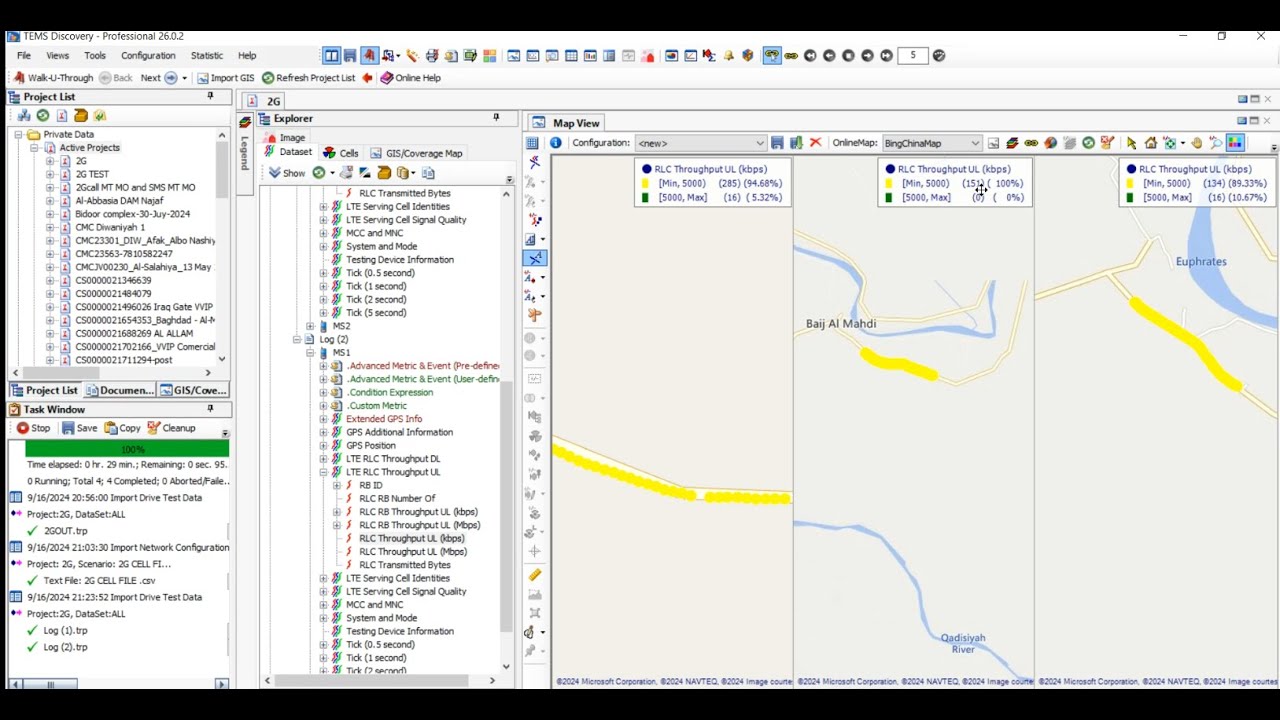This screenshot has height=720, width=1280.
Task: Click the save icon in the main toolbar
Action: (x=350, y=56)
